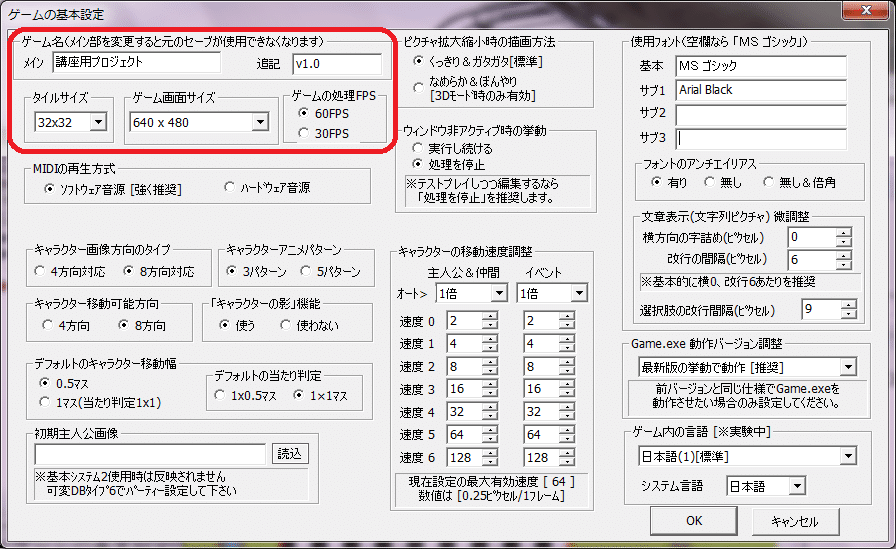Click 読込 button for hero image

point(290,454)
